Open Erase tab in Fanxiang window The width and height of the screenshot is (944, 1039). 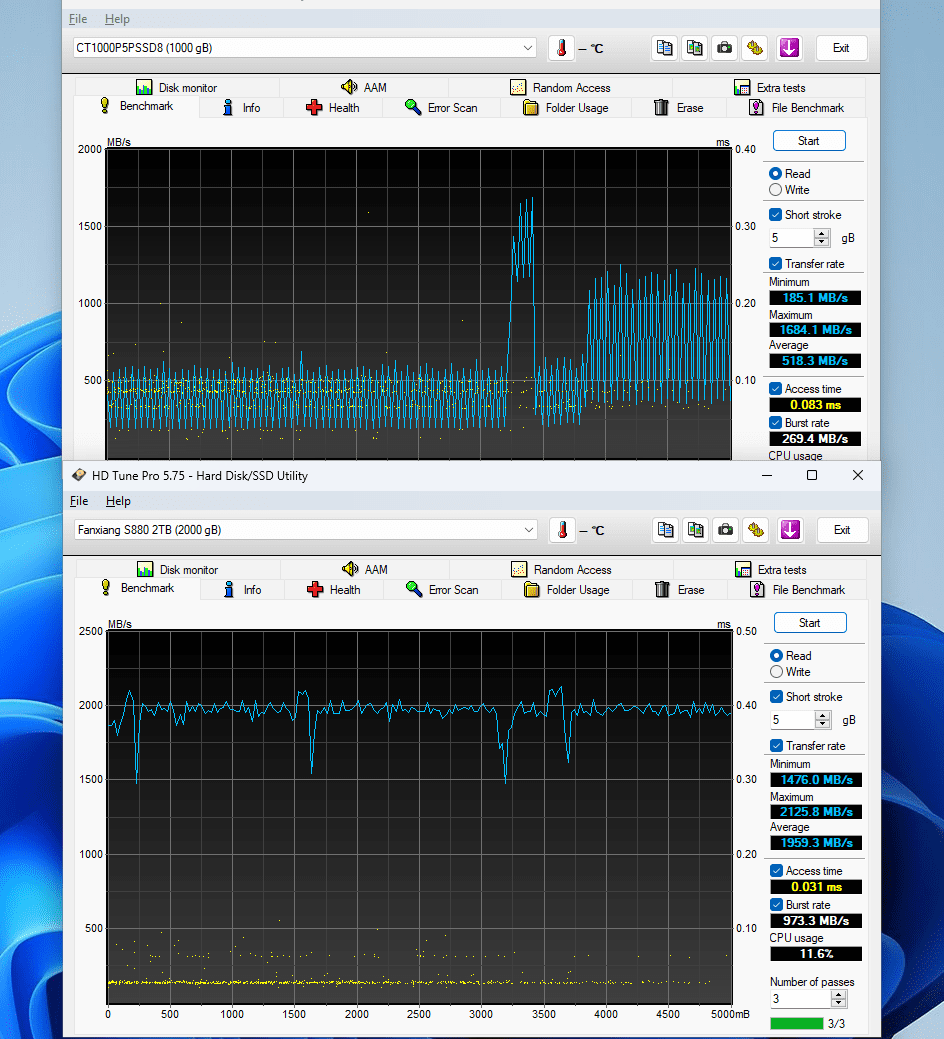680,590
